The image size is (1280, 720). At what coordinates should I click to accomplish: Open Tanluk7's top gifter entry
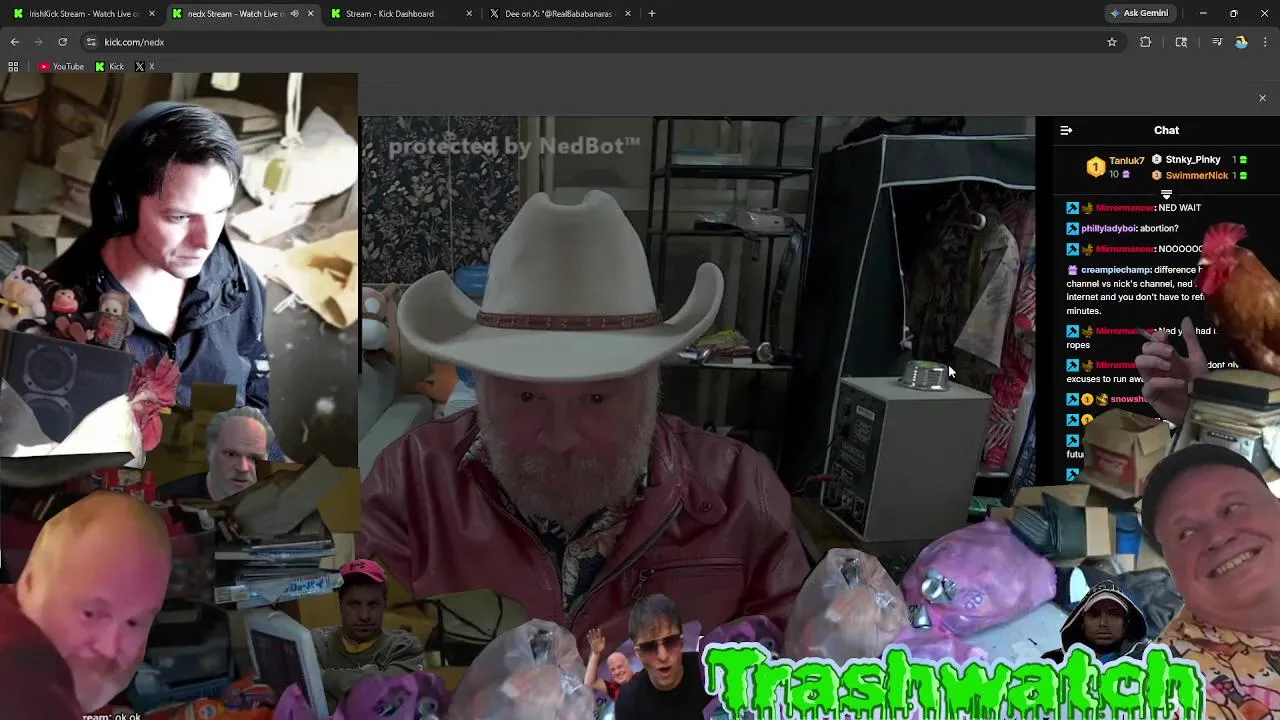[1115, 166]
